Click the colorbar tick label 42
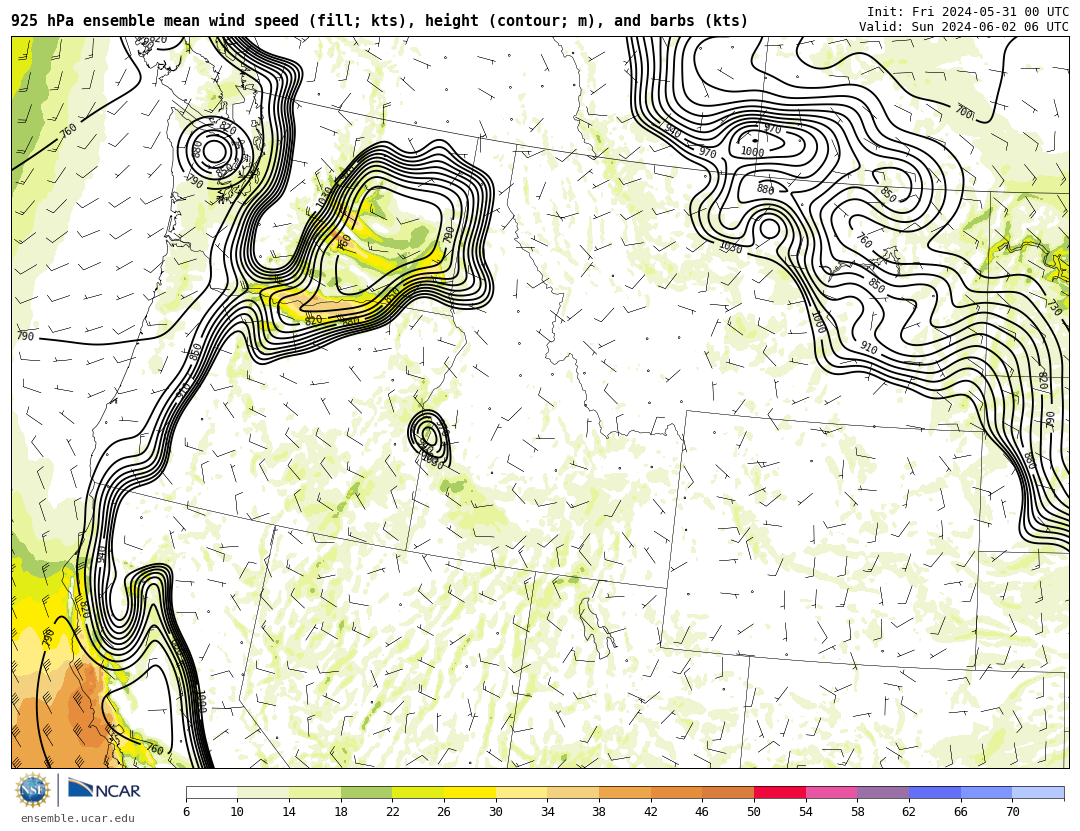This screenshot has width=1080, height=831. (x=650, y=812)
